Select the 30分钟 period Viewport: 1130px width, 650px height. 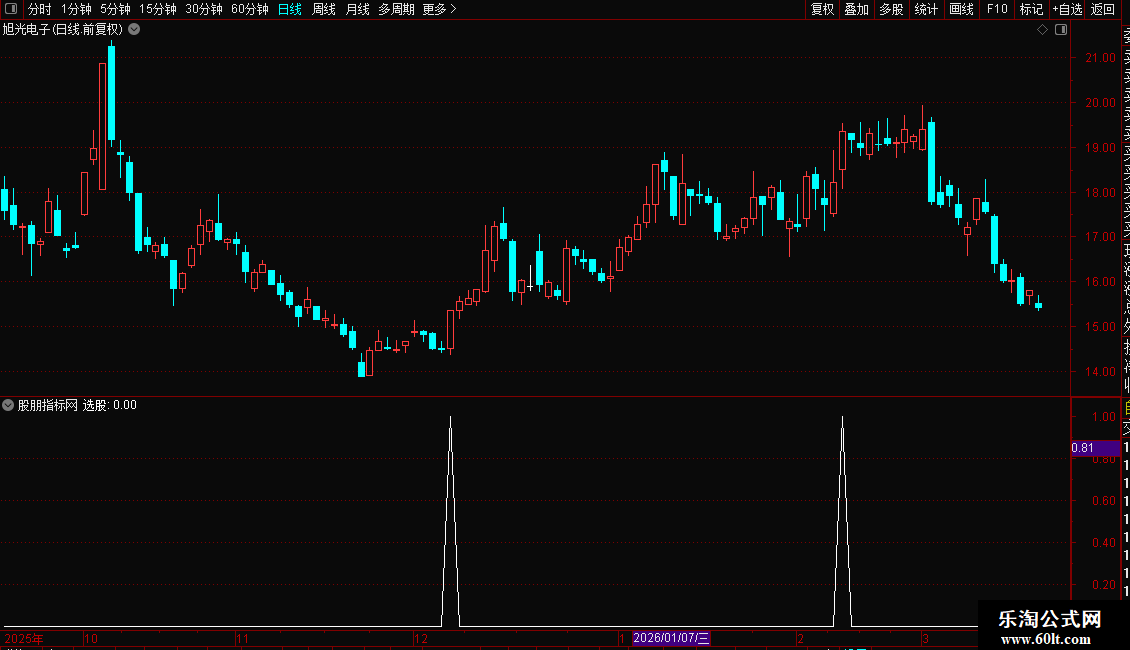click(204, 9)
